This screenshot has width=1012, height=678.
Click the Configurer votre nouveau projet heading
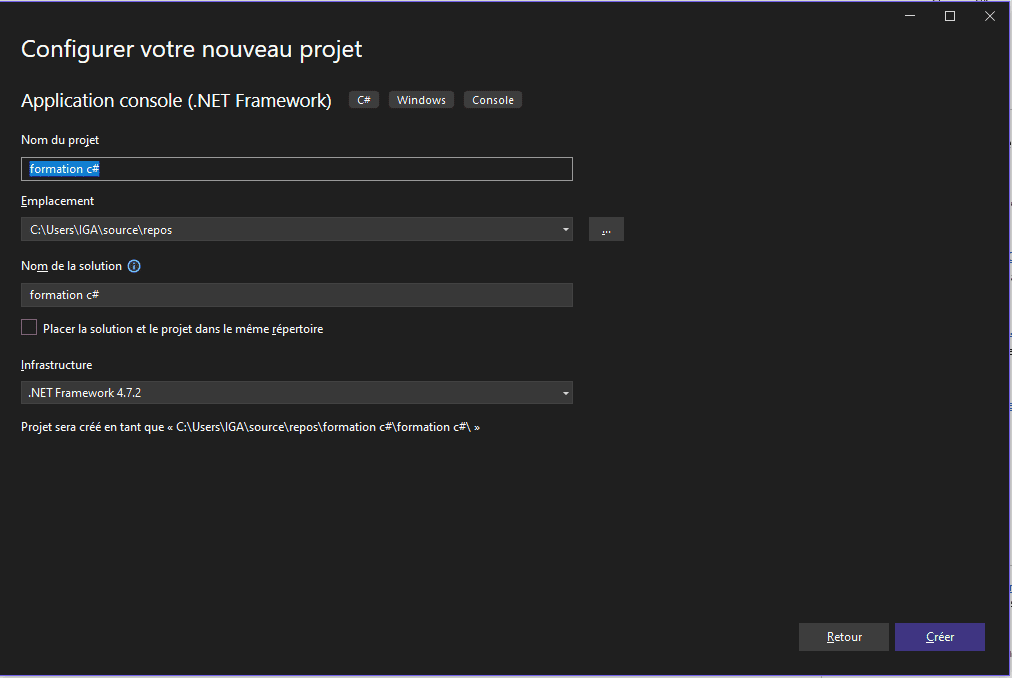(x=192, y=50)
